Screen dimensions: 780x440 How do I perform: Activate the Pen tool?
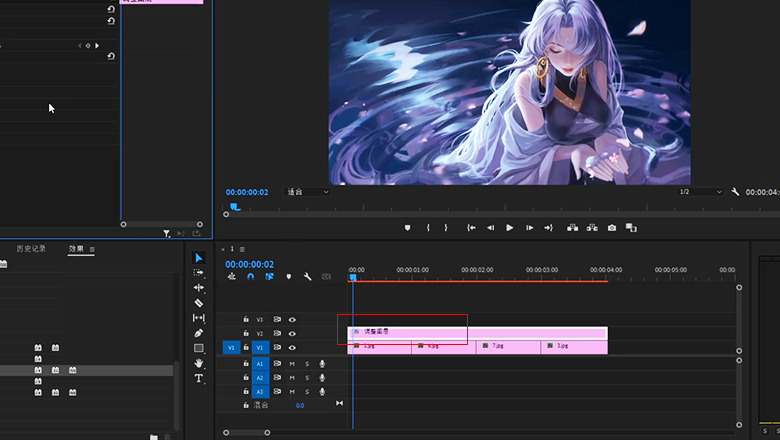198,333
